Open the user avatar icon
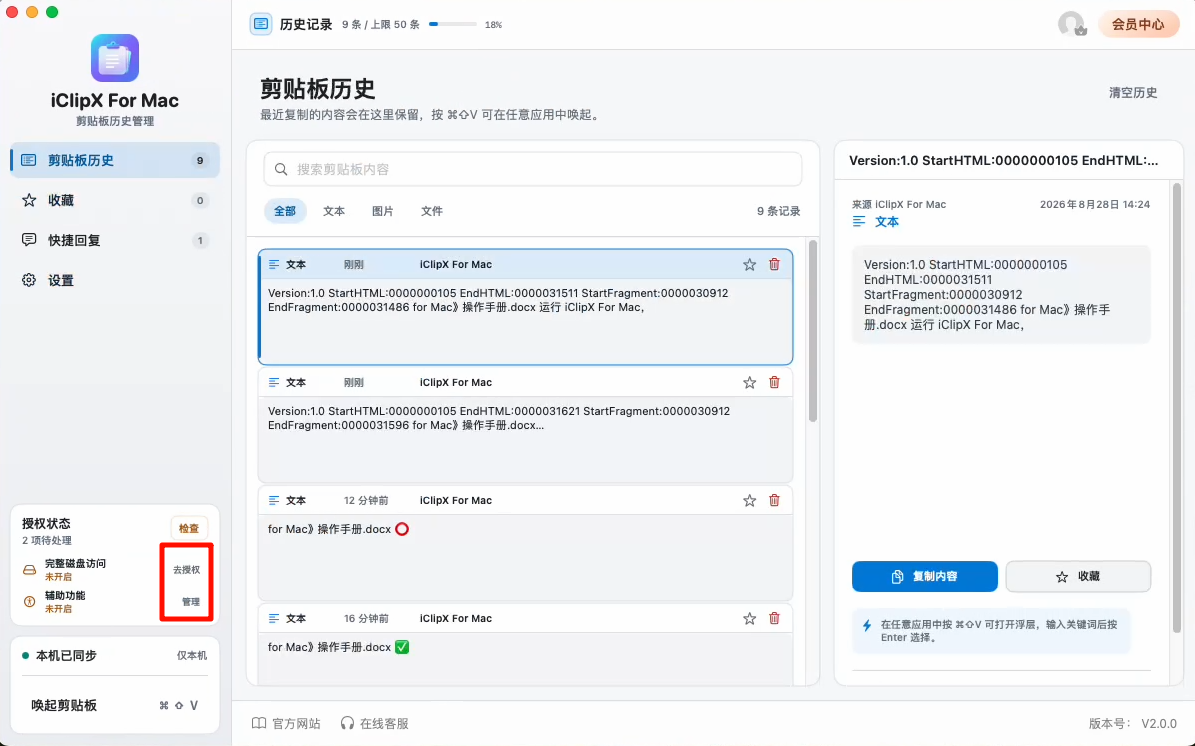The width and height of the screenshot is (1195, 746). pyautogui.click(x=1072, y=24)
